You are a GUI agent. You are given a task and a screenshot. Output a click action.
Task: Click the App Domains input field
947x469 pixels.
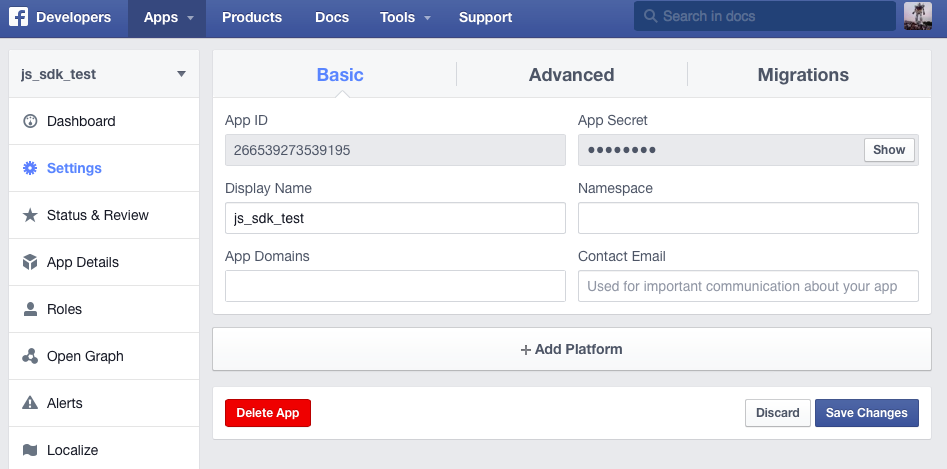tap(395, 286)
